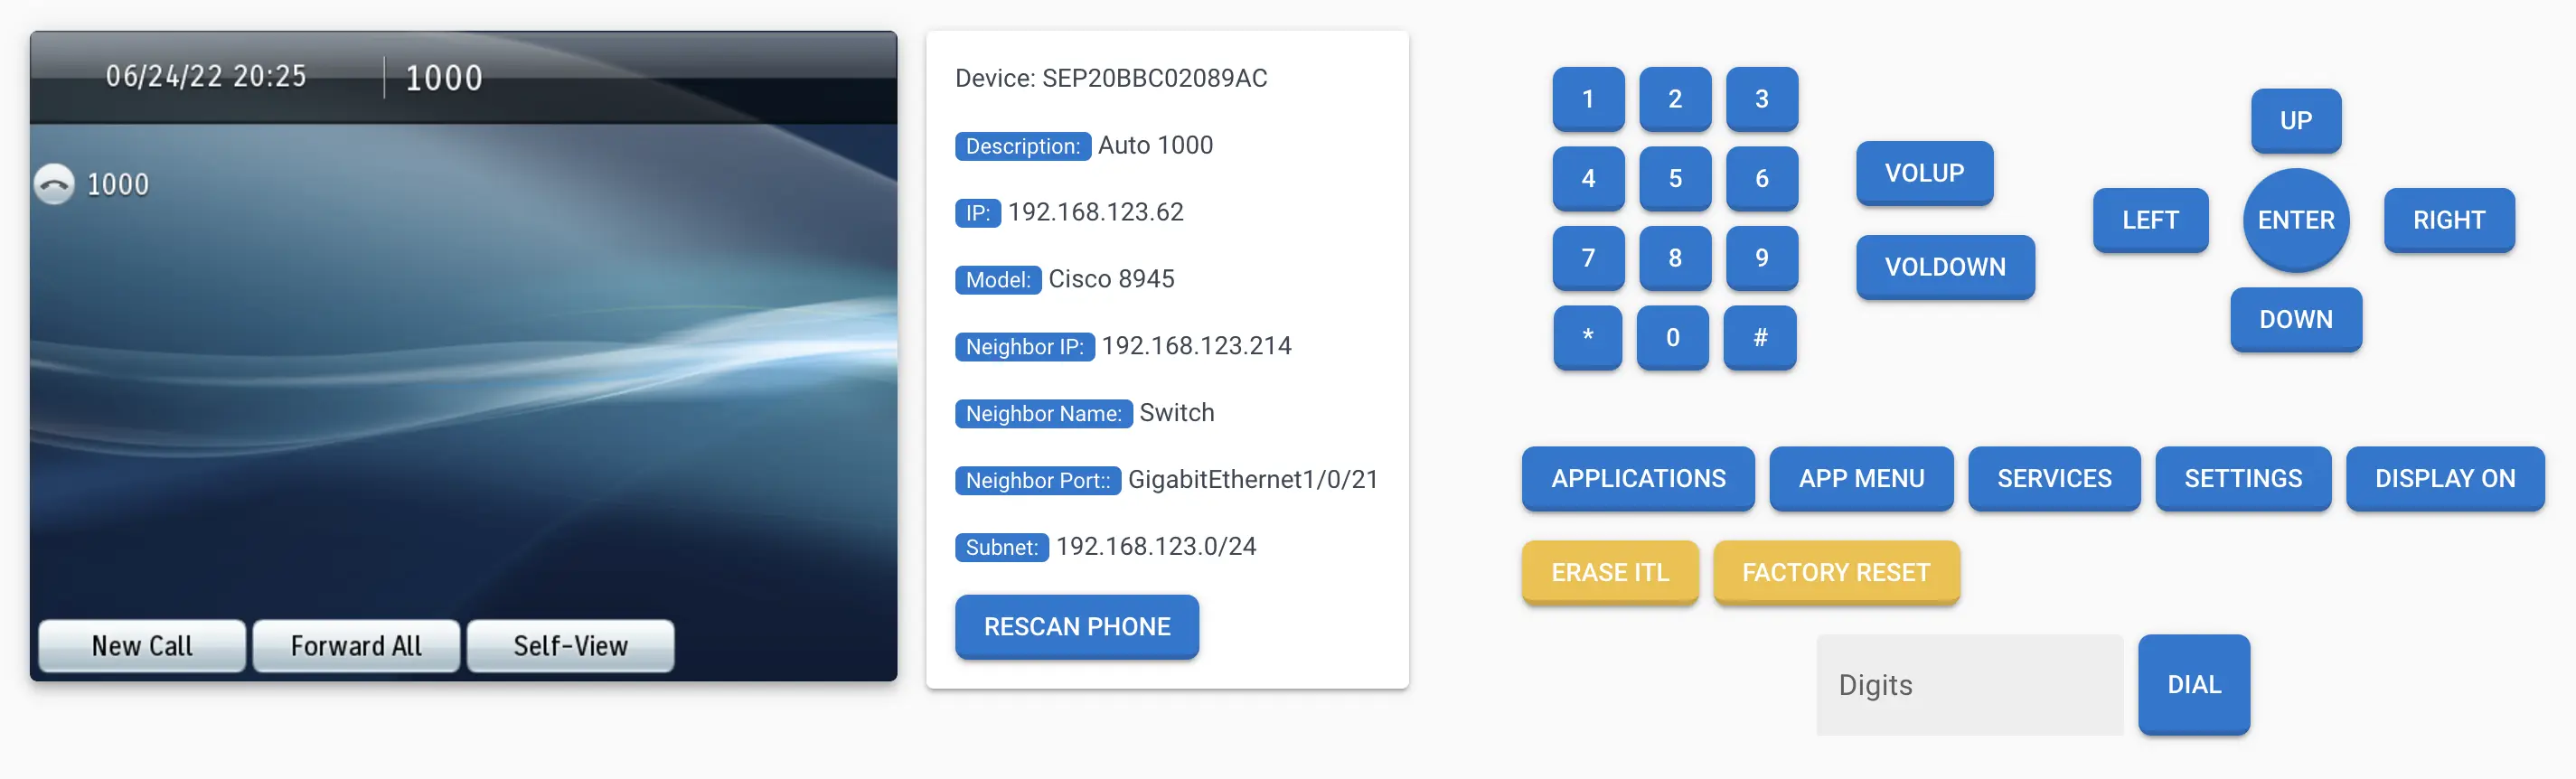The width and height of the screenshot is (2576, 779).
Task: Focus the Digits input field
Action: point(1968,685)
